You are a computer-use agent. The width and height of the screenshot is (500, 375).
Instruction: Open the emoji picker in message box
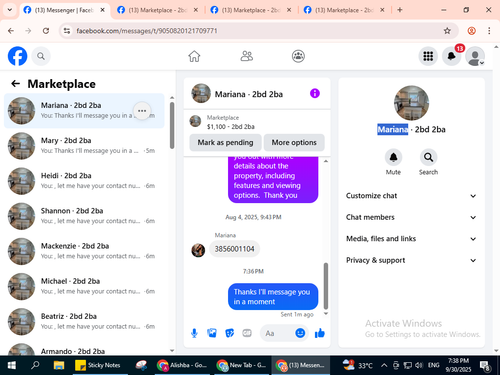tap(300, 333)
